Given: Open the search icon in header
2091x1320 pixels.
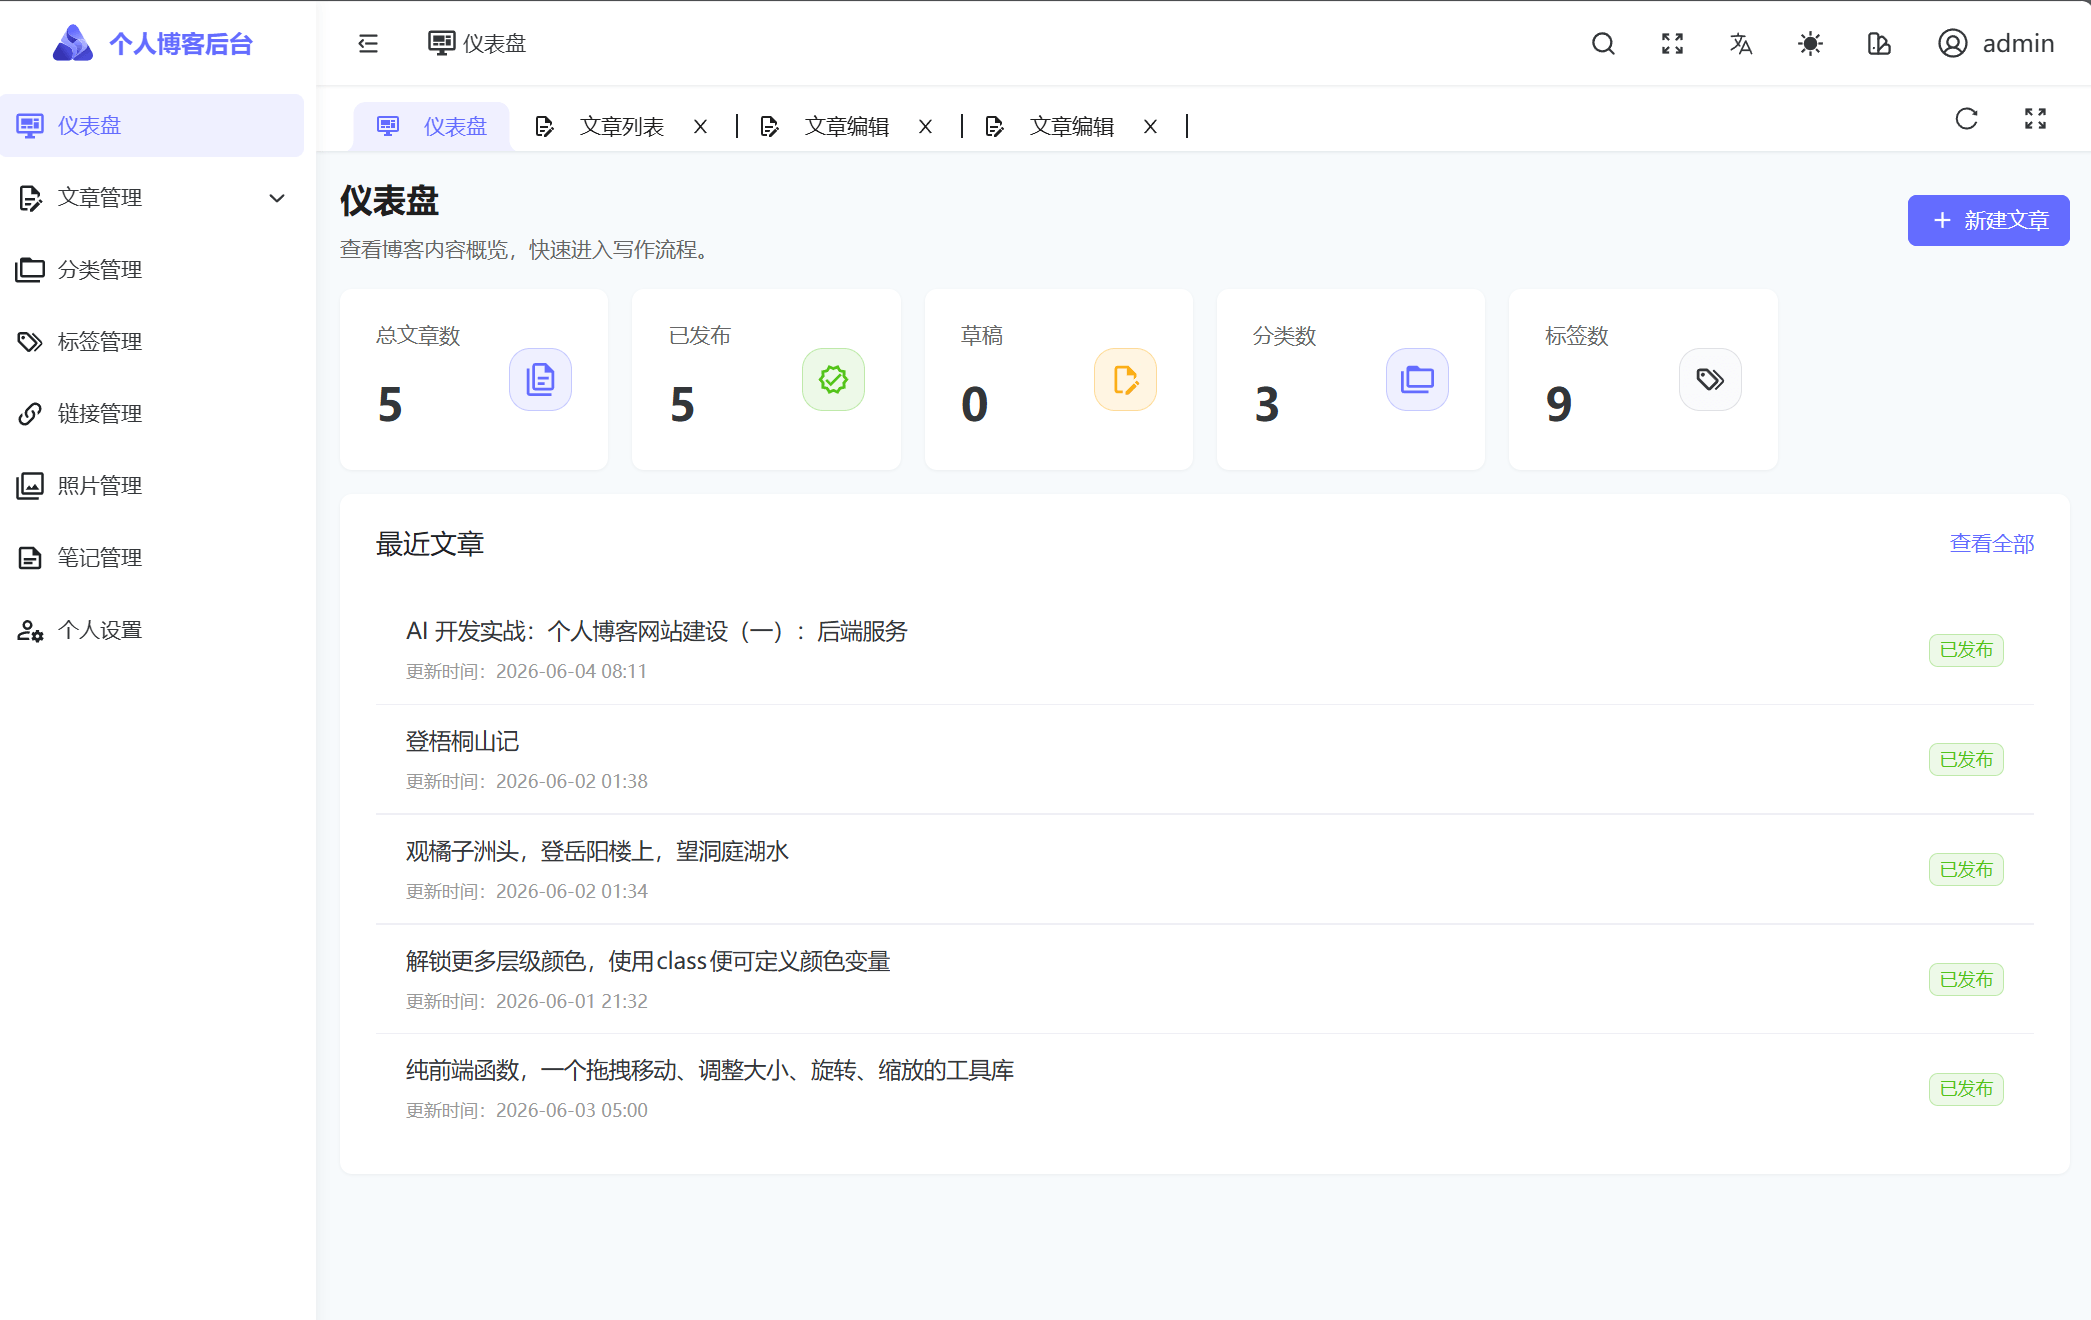Looking at the screenshot, I should pos(1603,43).
